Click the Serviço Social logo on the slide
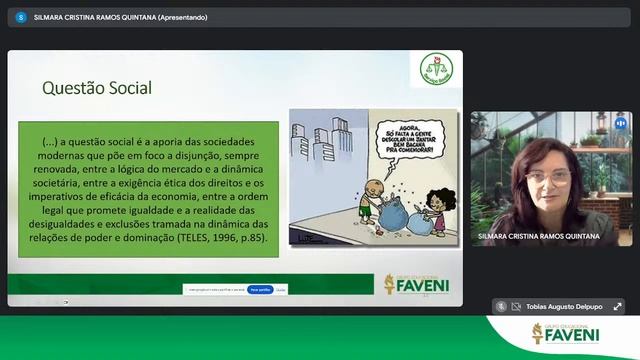Screen dimensions: 640x360 [x=436, y=69]
